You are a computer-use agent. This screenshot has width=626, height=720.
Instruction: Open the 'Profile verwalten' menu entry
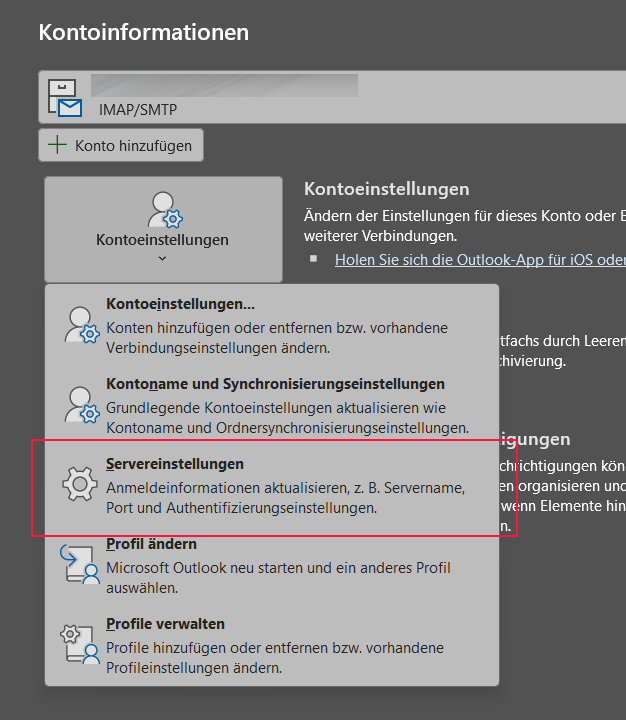tap(165, 624)
